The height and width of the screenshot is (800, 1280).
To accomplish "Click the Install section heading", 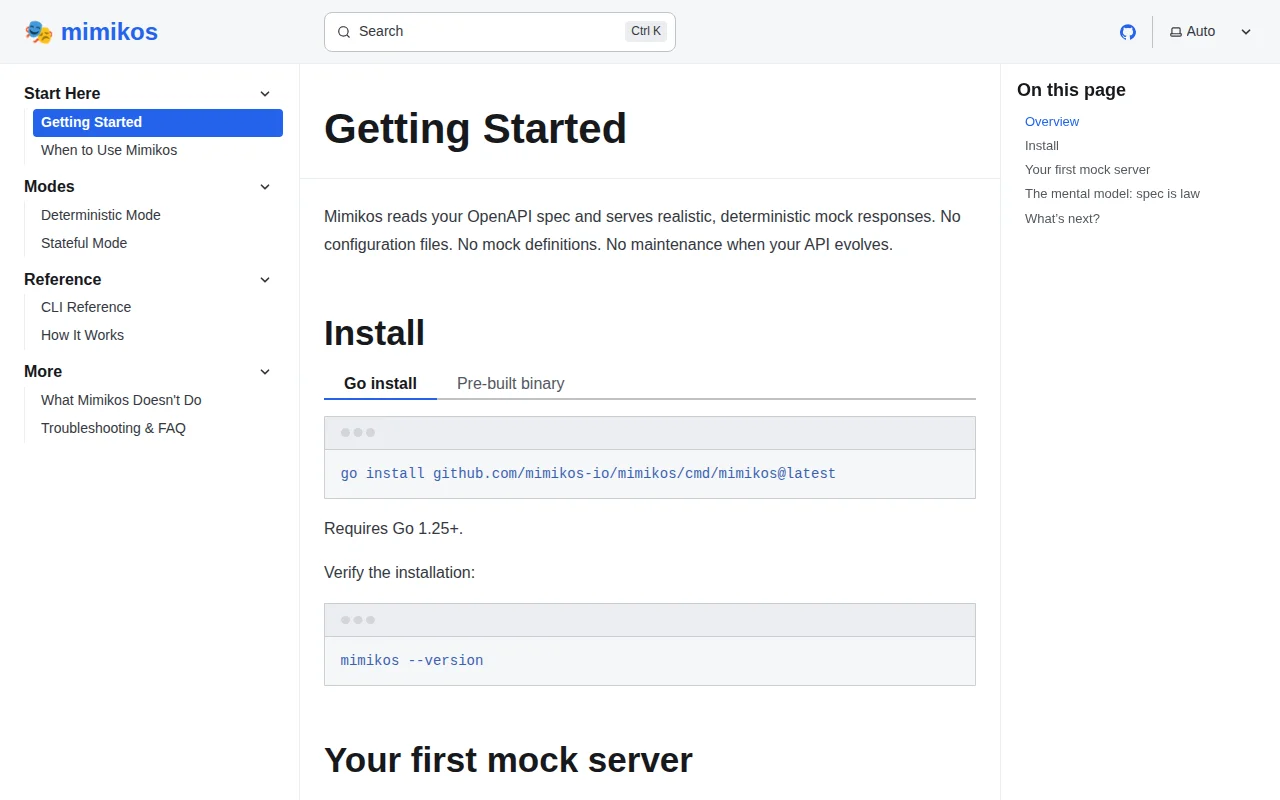I will click(374, 333).
